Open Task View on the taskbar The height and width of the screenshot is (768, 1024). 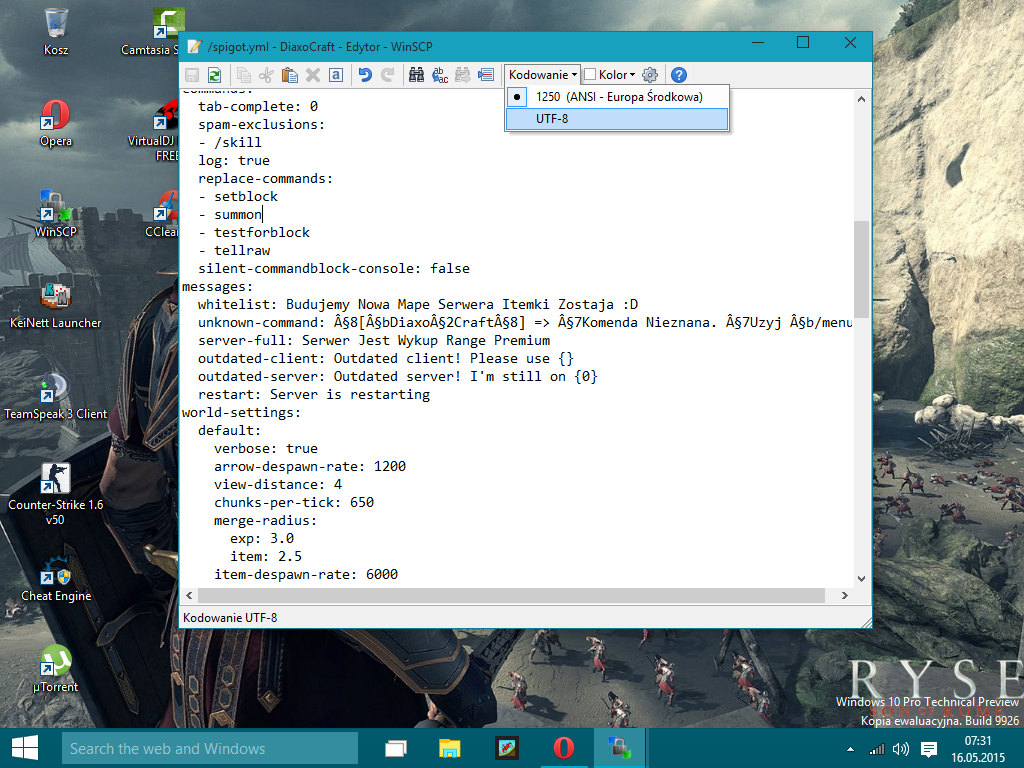[x=396, y=748]
